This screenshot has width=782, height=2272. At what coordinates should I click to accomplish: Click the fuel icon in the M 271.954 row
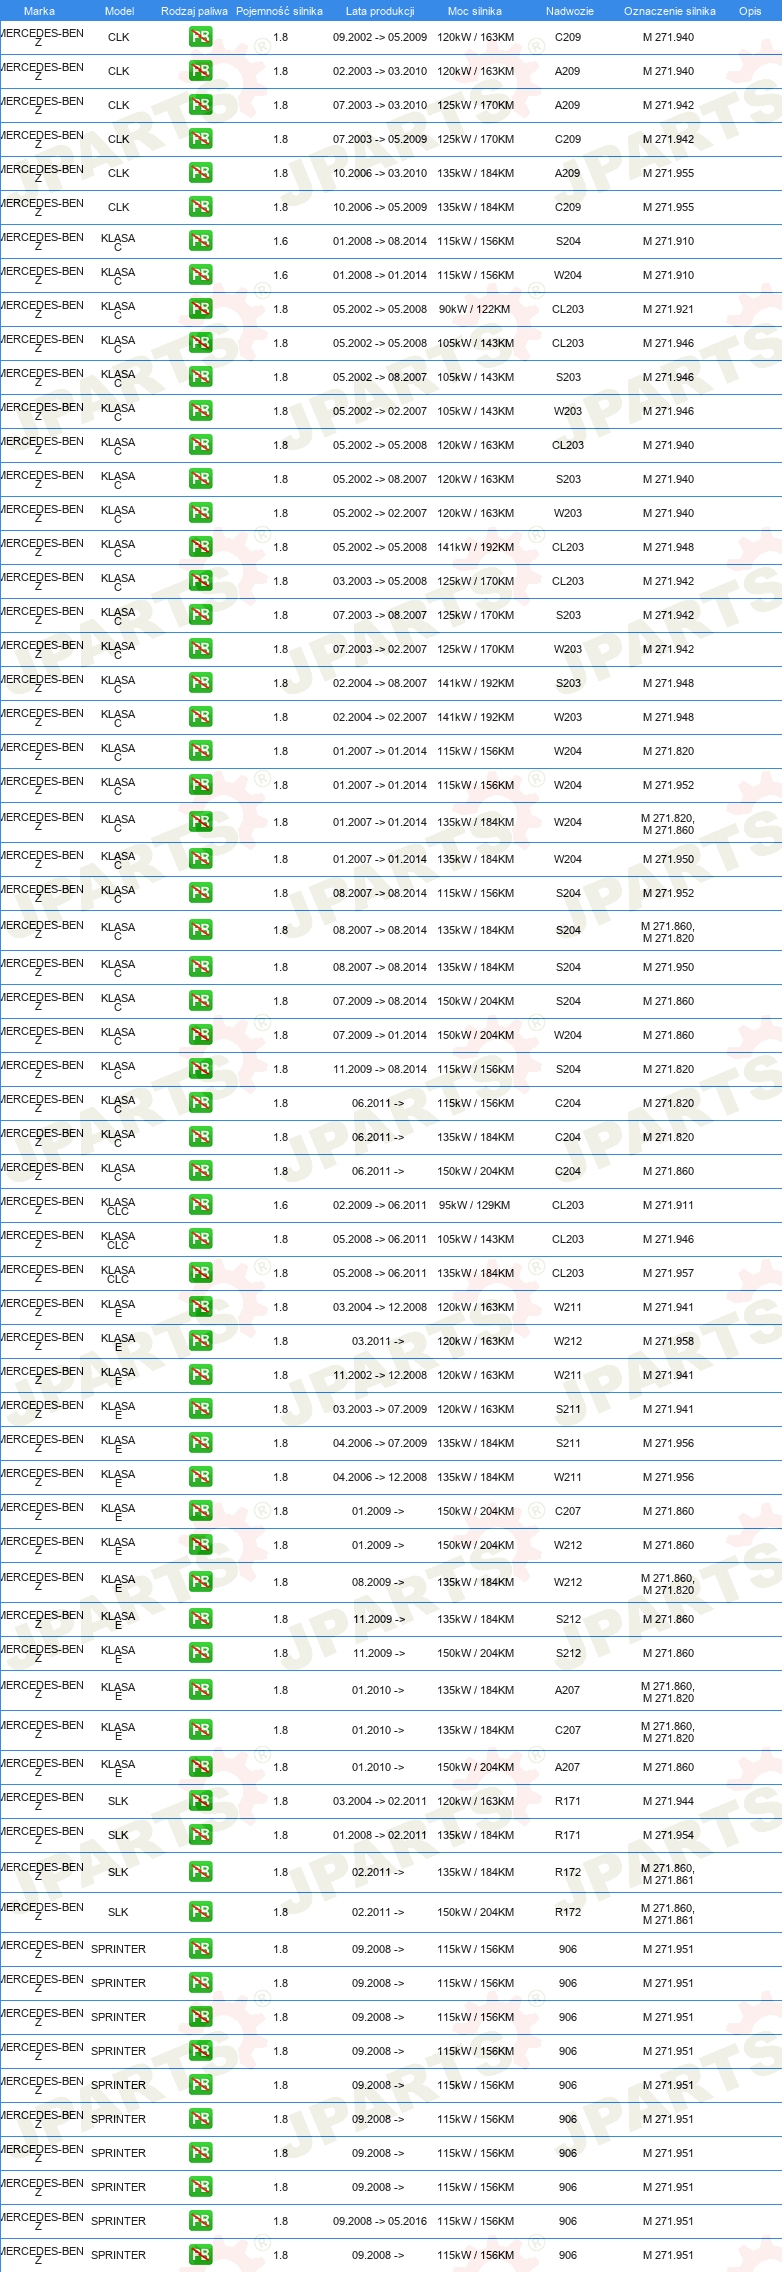click(201, 1835)
